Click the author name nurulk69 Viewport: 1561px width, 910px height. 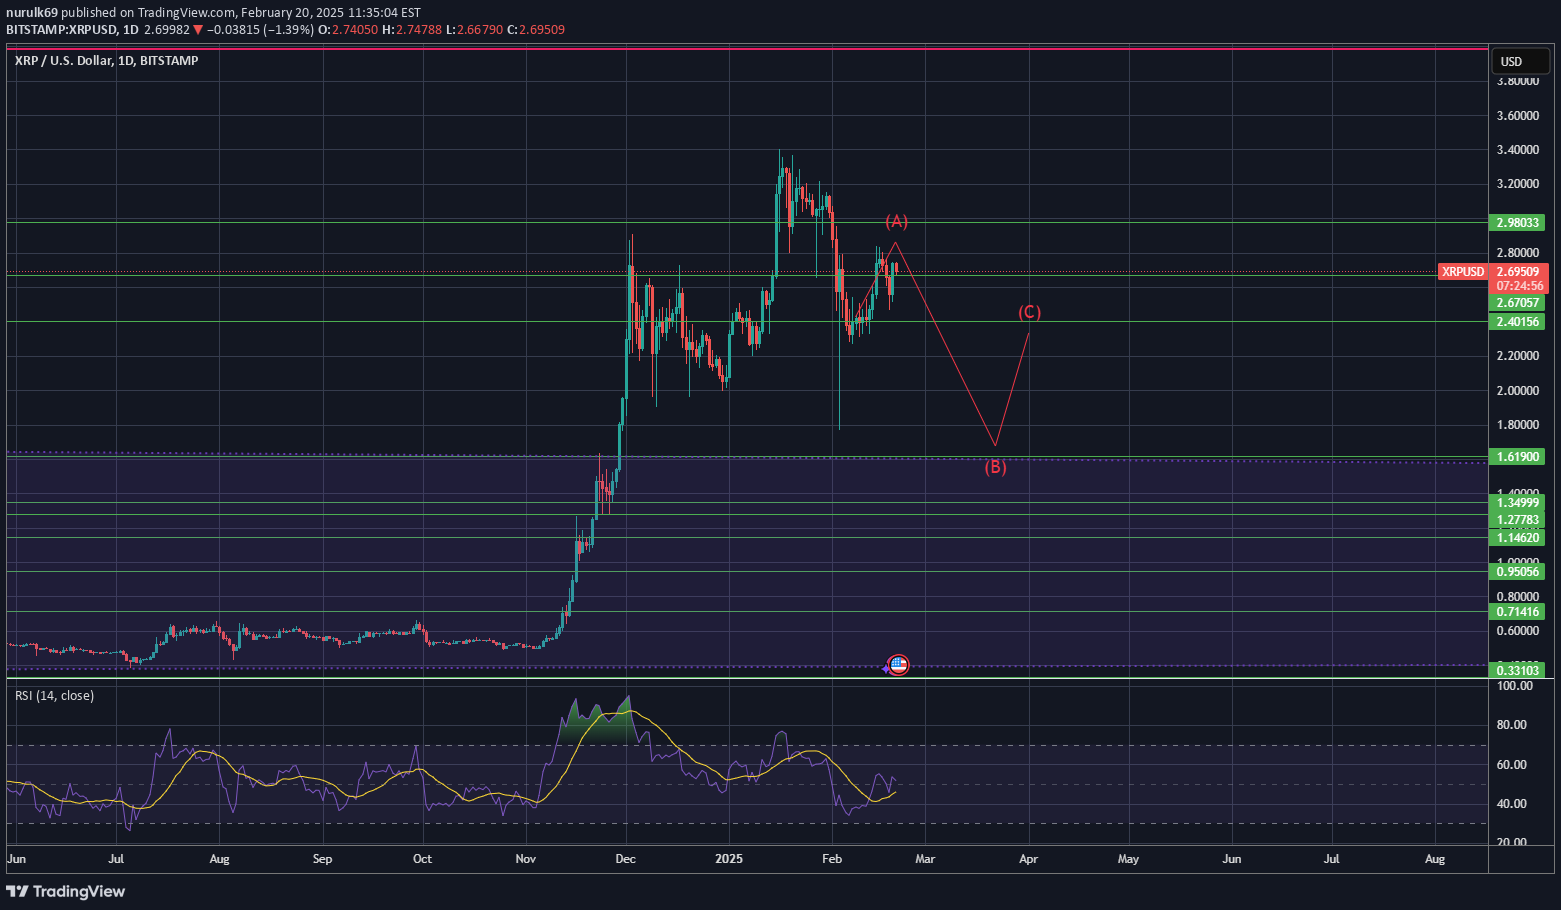tap(32, 13)
